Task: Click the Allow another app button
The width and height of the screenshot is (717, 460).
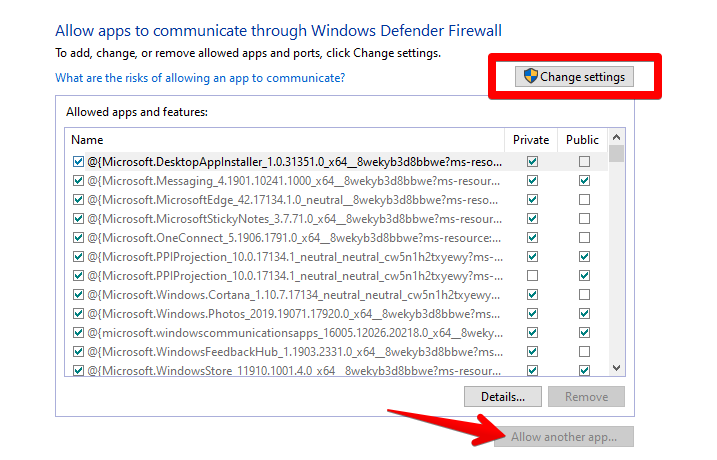Action: pyautogui.click(x=564, y=437)
